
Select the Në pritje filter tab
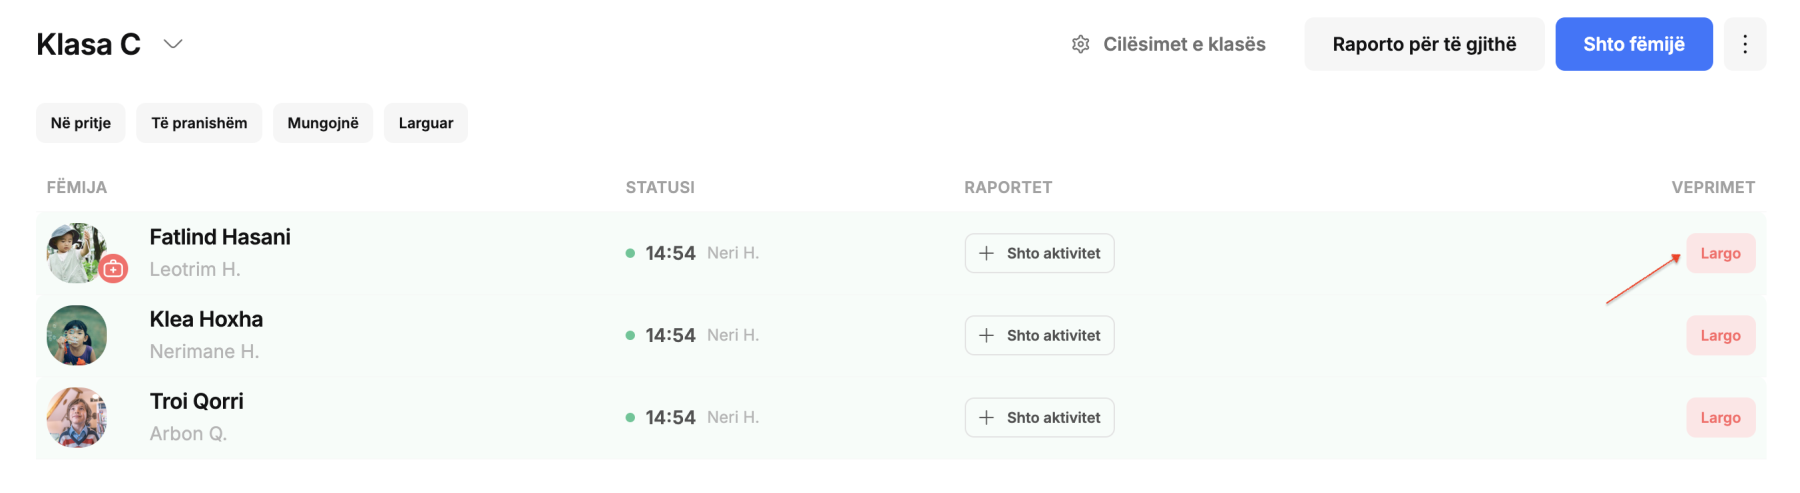[81, 123]
